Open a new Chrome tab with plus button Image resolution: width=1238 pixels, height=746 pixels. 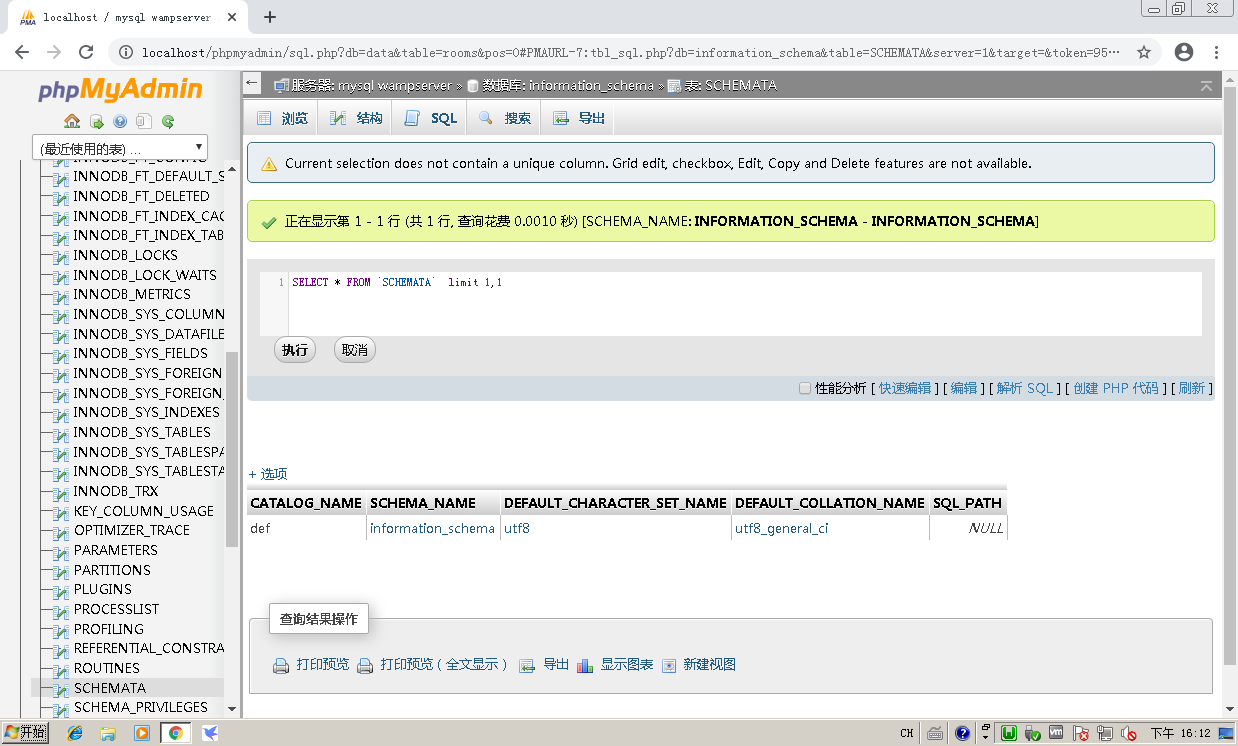click(x=269, y=17)
